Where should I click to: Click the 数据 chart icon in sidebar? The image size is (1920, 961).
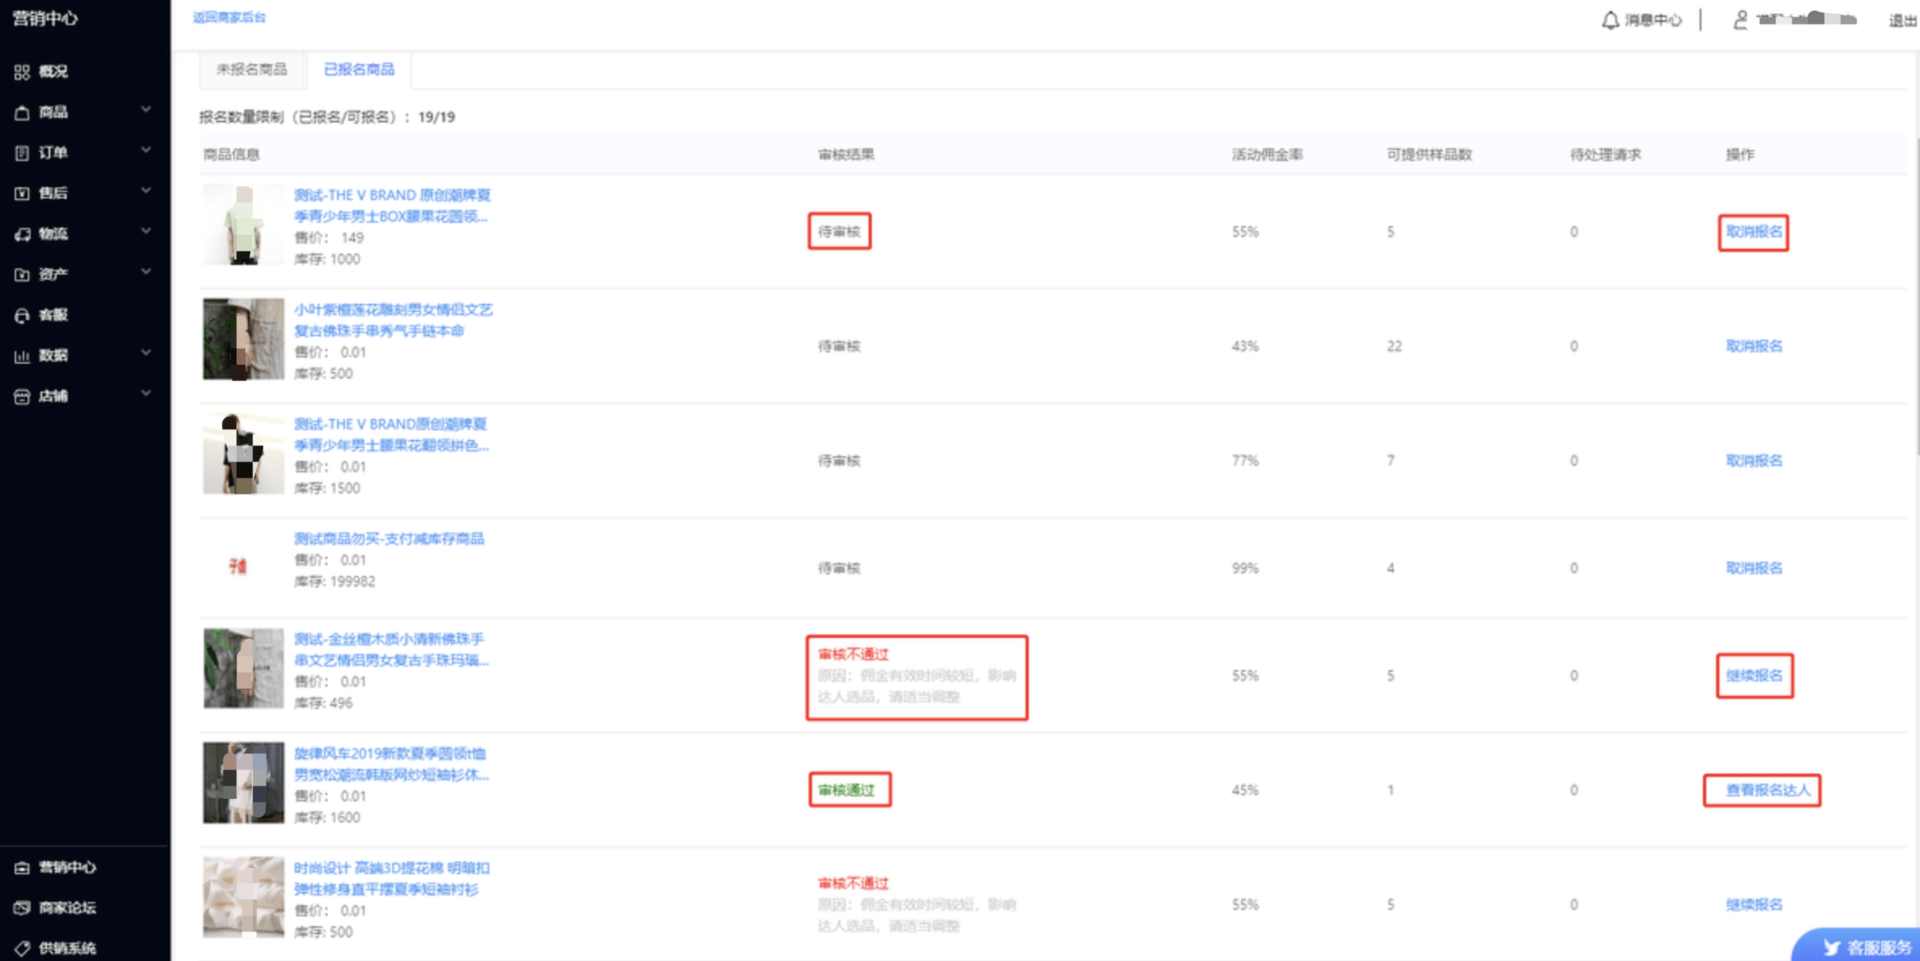click(22, 356)
